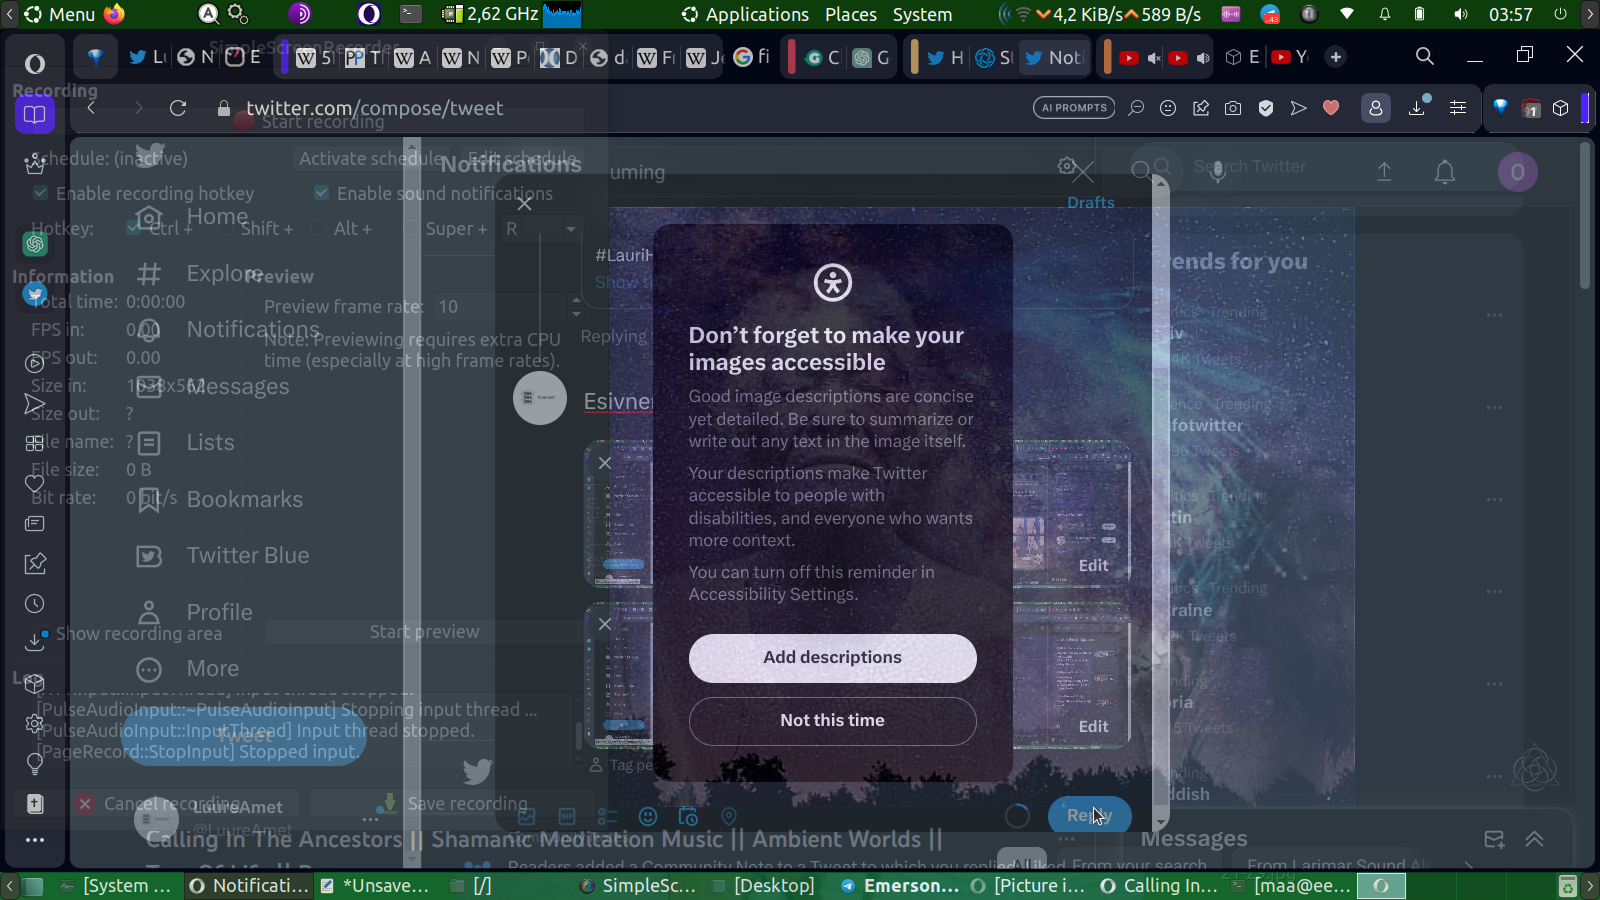Screen dimensions: 1600x900
Task: Open the Opera profile account icon
Action: 1376,108
